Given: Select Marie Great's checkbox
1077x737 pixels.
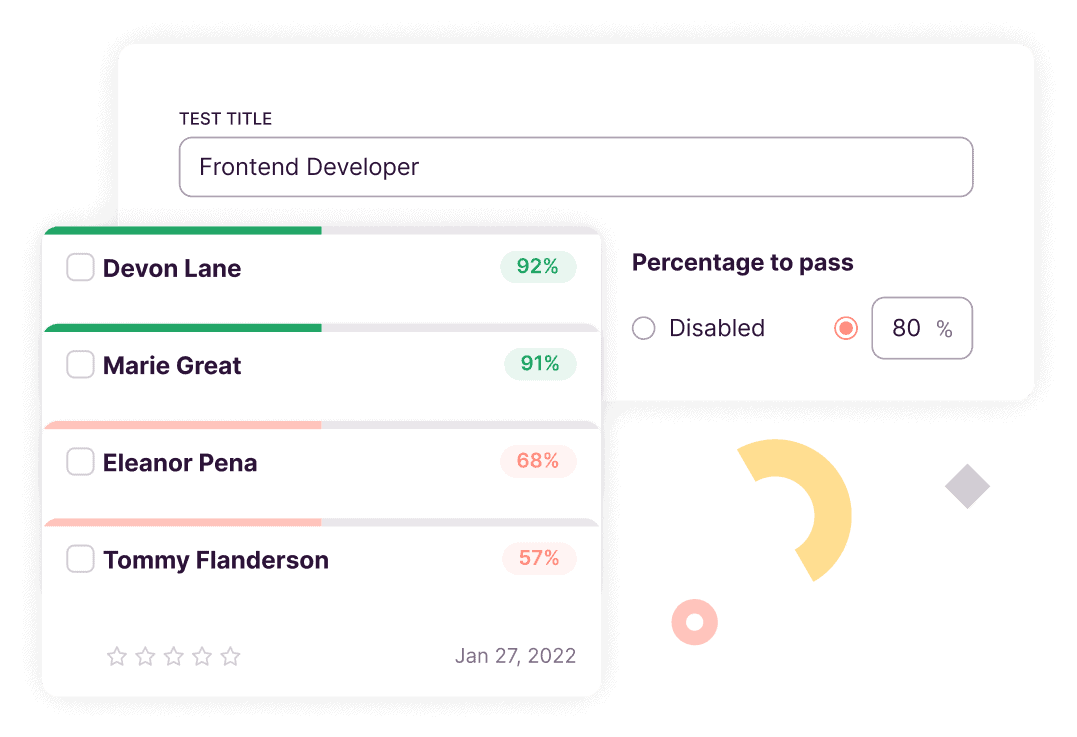Looking at the screenshot, I should pyautogui.click(x=80, y=364).
